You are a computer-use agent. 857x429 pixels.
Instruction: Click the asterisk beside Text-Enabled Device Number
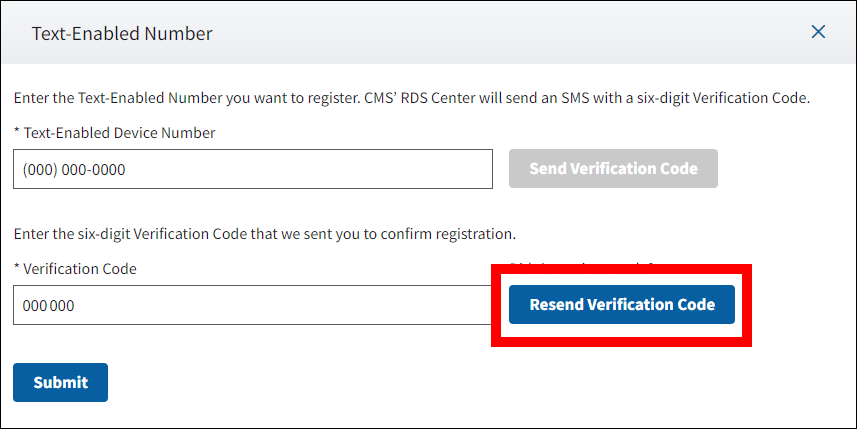coord(16,133)
